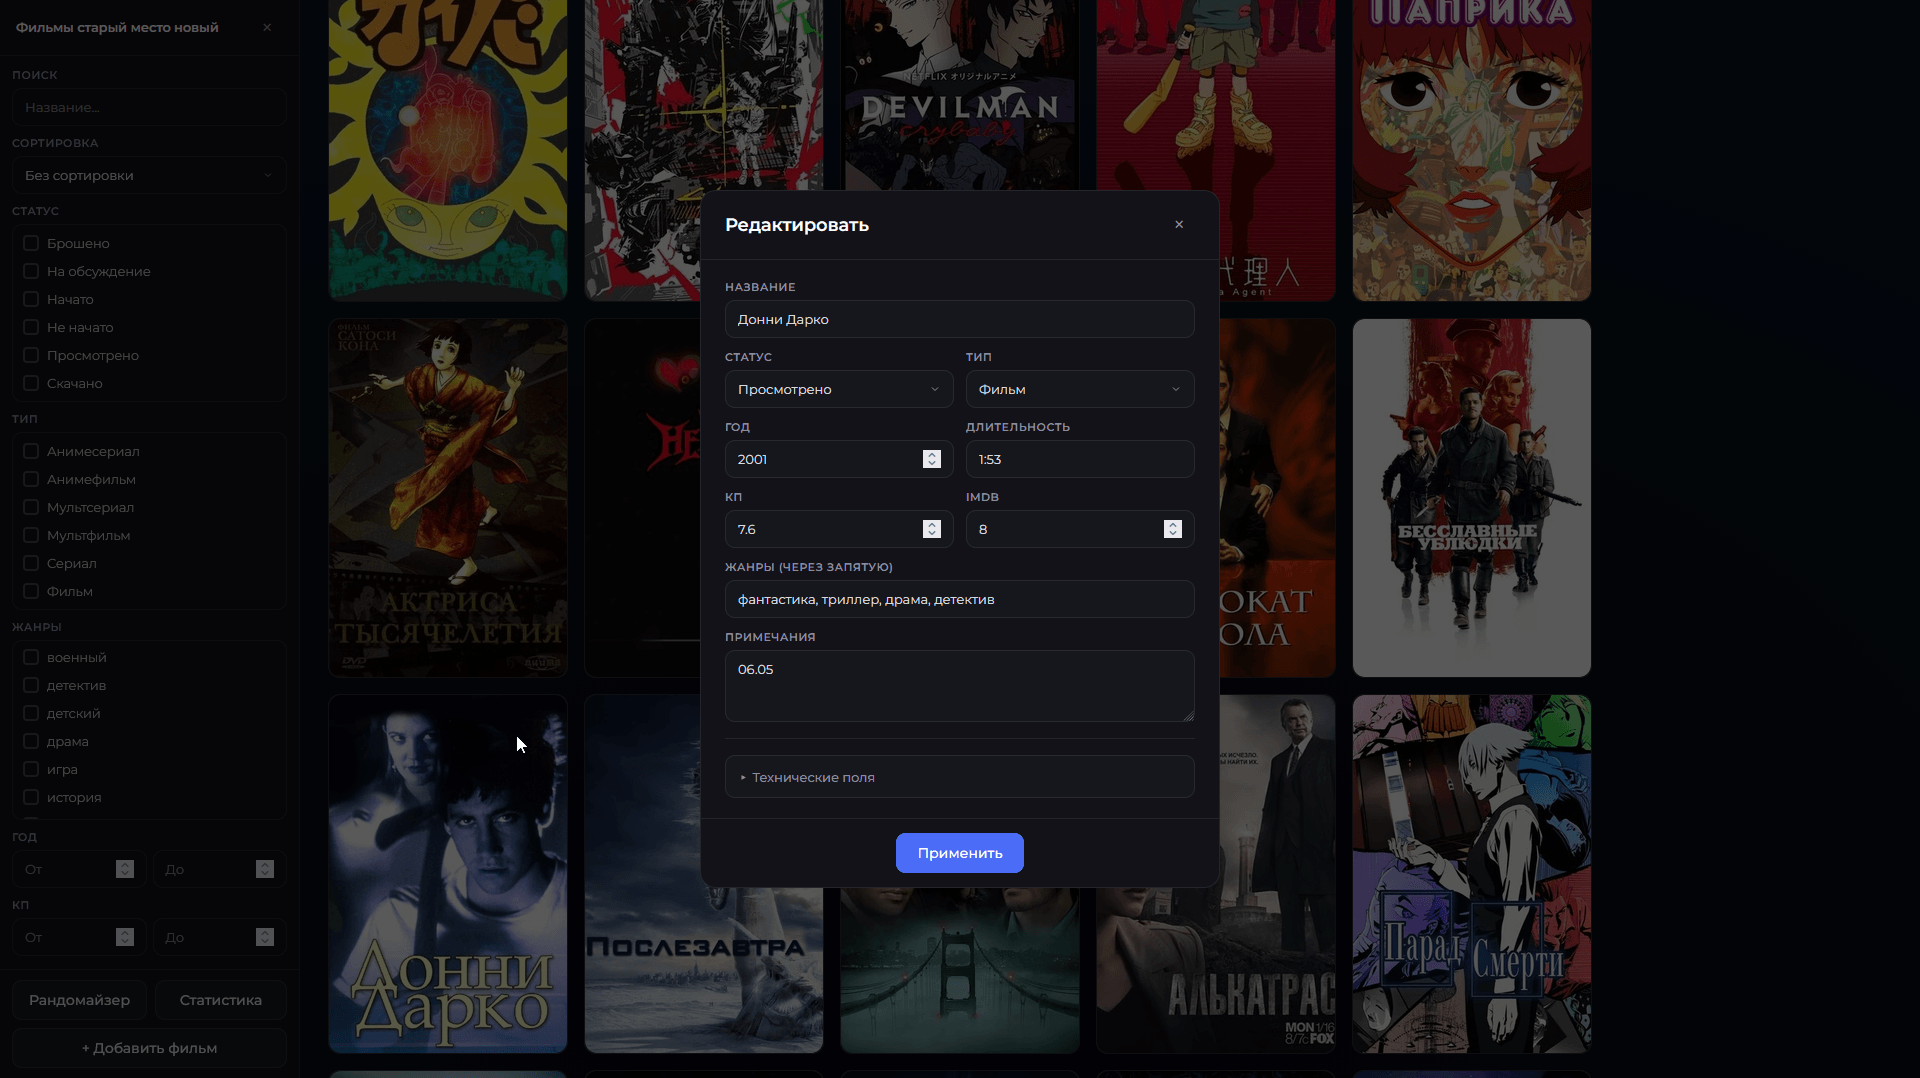
Task: Open the Статистика button
Action: click(x=220, y=1000)
